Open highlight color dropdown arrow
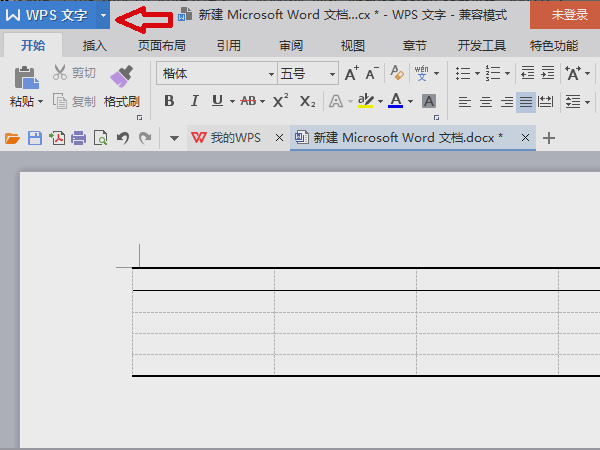This screenshot has height=450, width=600. pyautogui.click(x=380, y=101)
